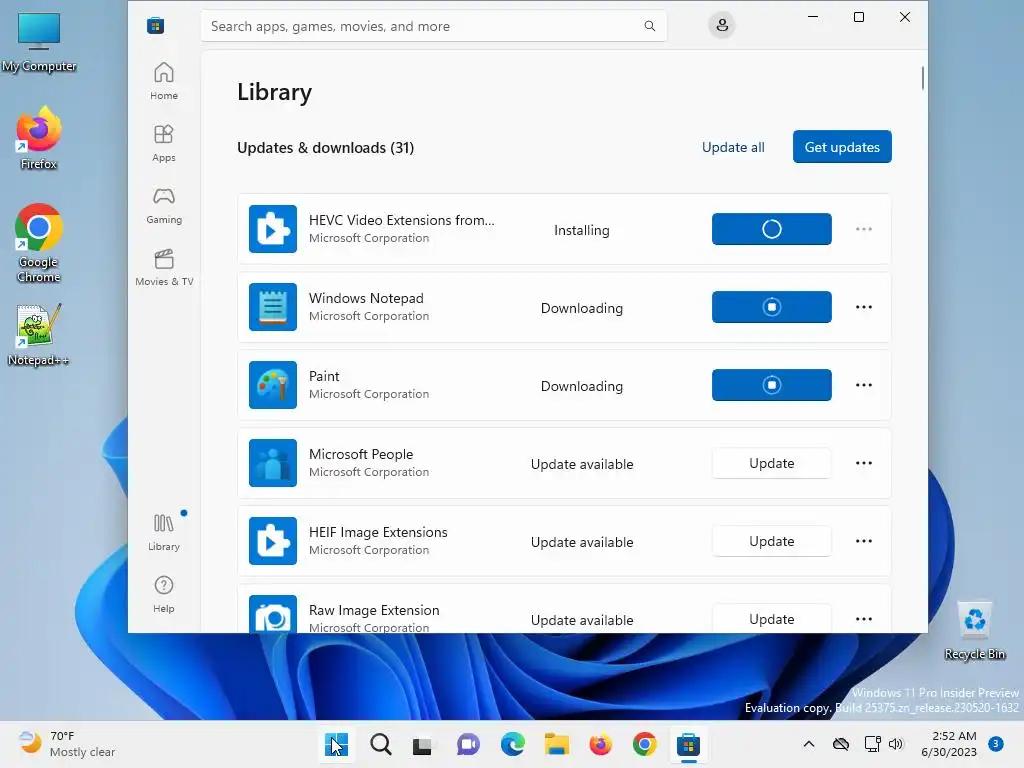Open more options for Paint

[x=863, y=385]
